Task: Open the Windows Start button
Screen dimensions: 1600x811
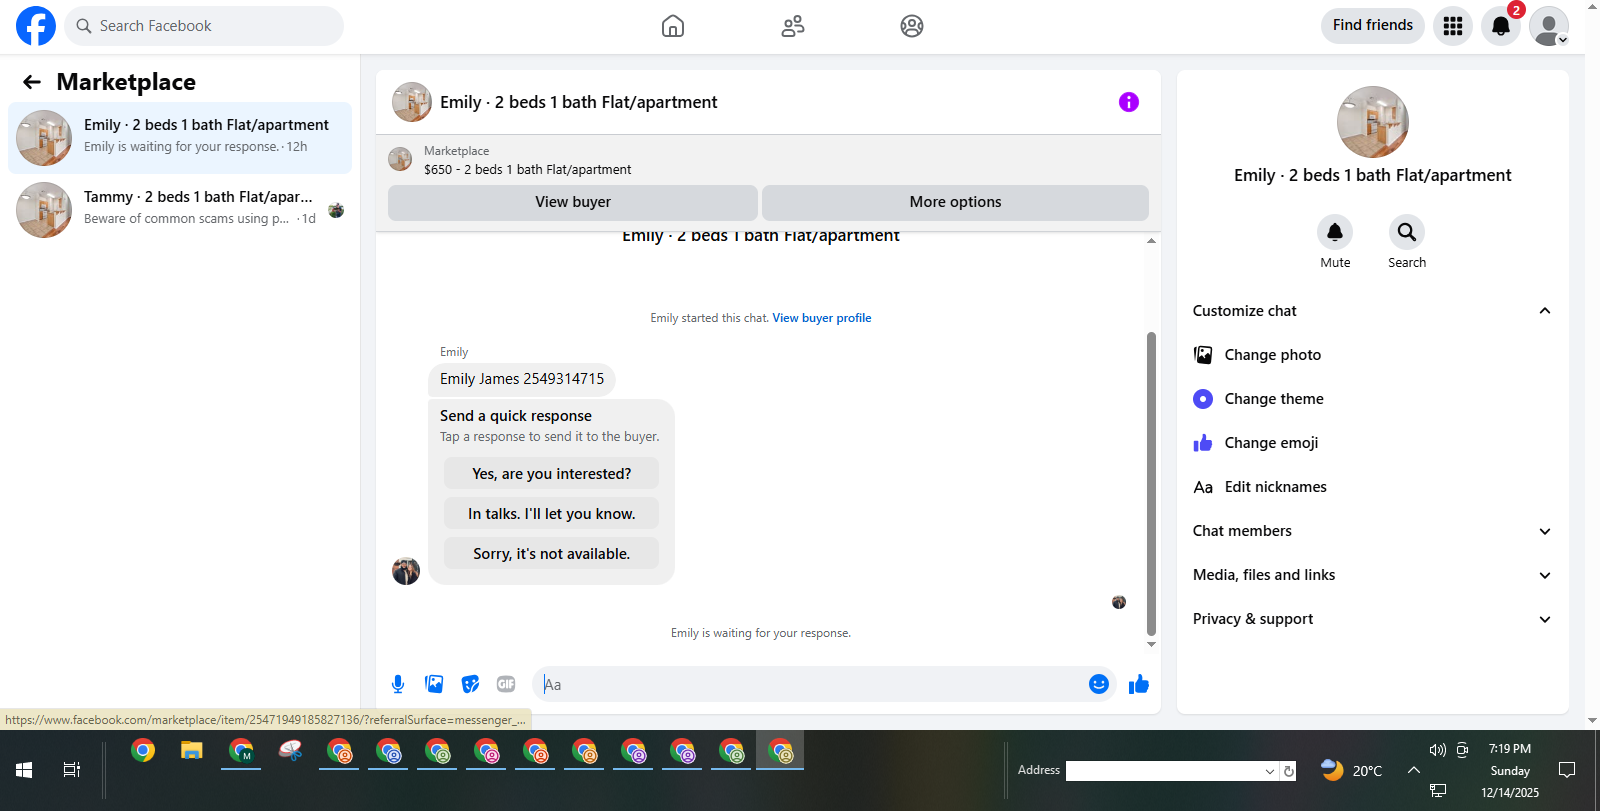Action: click(24, 770)
